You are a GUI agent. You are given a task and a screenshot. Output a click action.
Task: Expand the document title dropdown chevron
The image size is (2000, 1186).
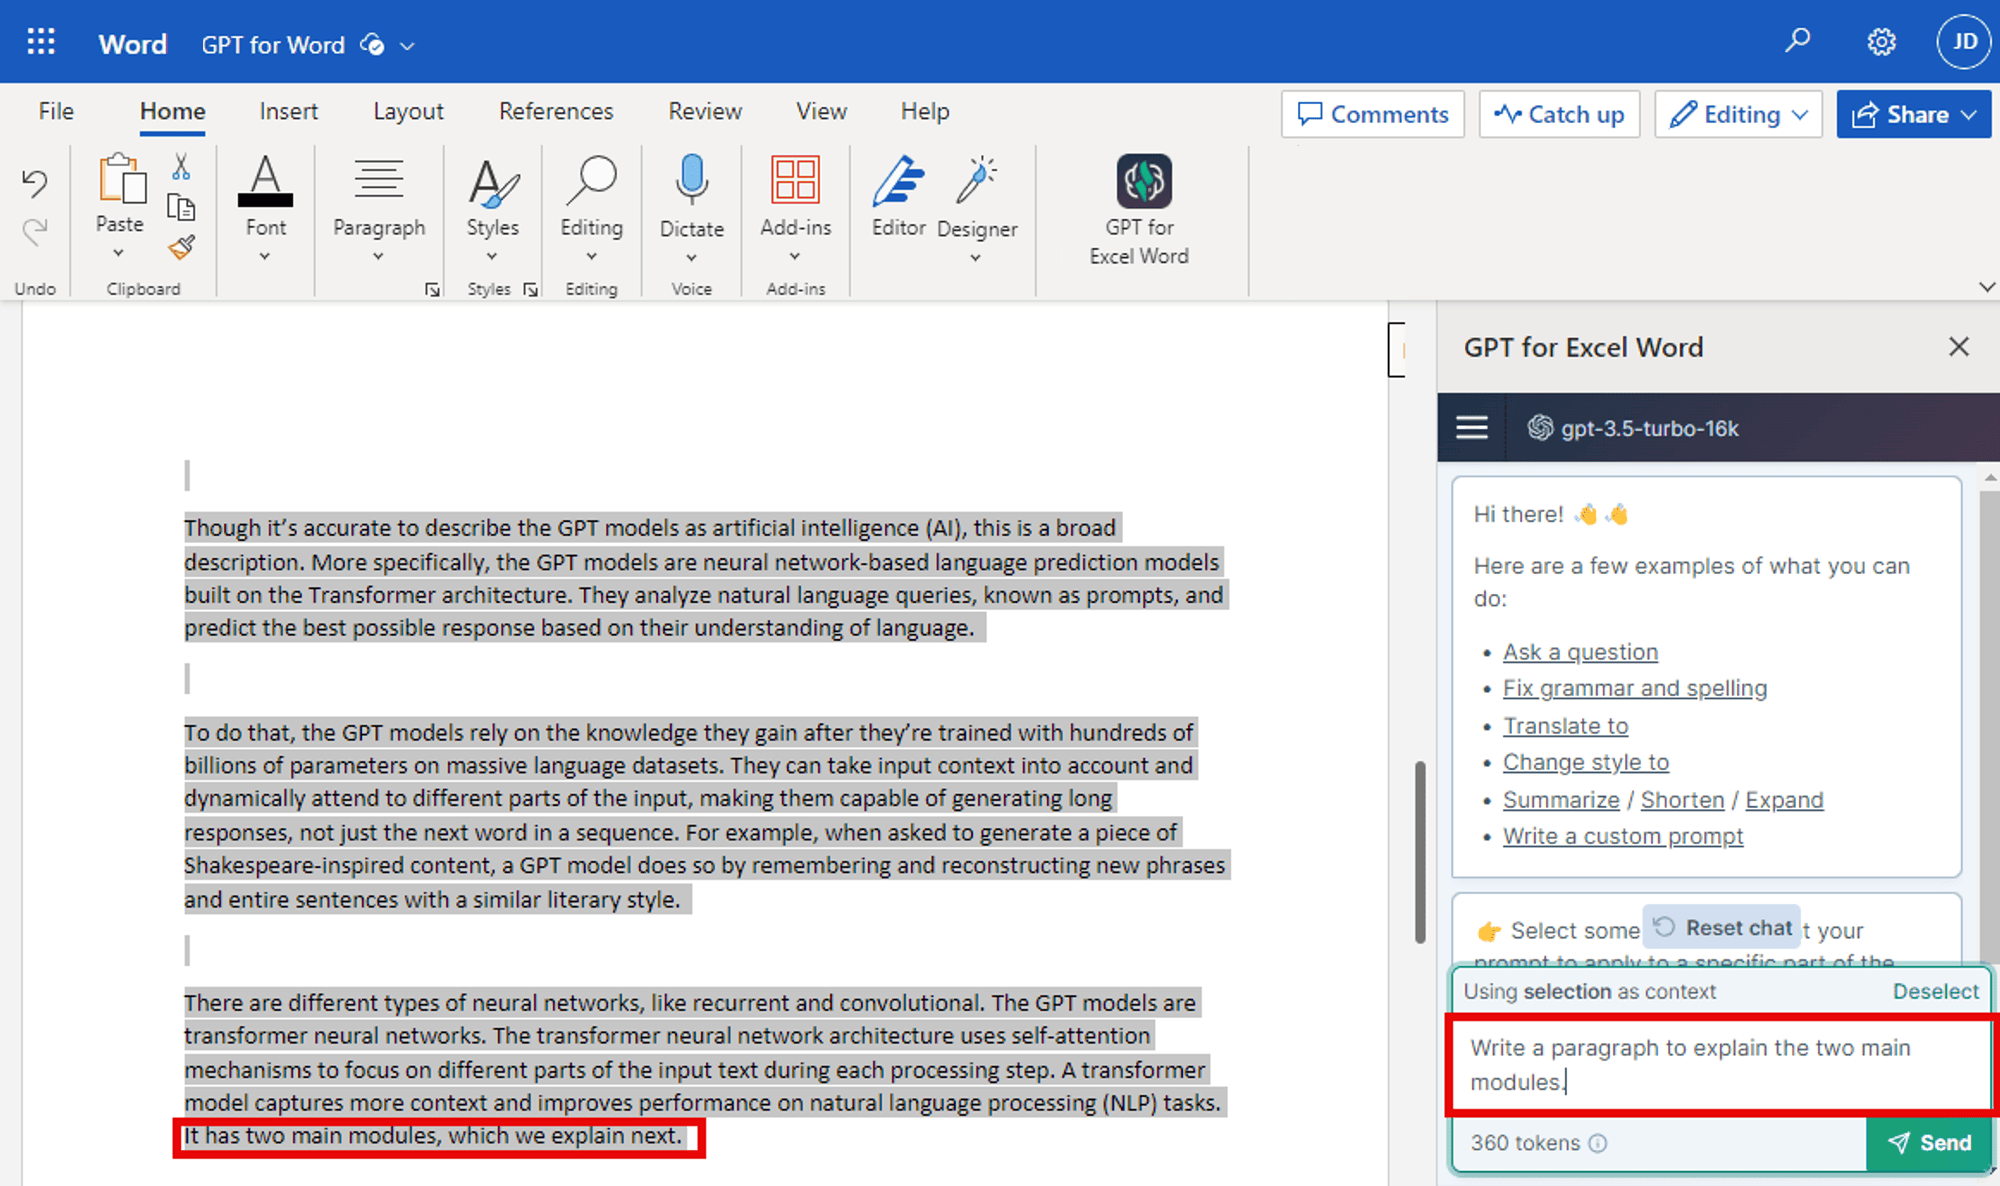pos(407,46)
